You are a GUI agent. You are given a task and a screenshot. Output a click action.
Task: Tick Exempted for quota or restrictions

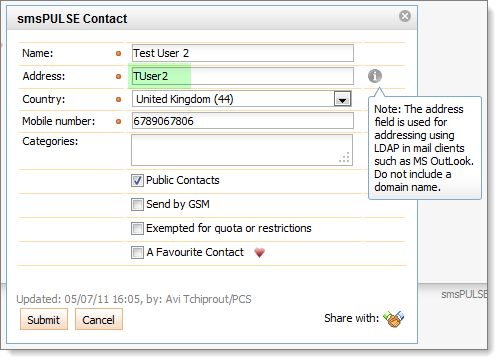[x=137, y=229]
